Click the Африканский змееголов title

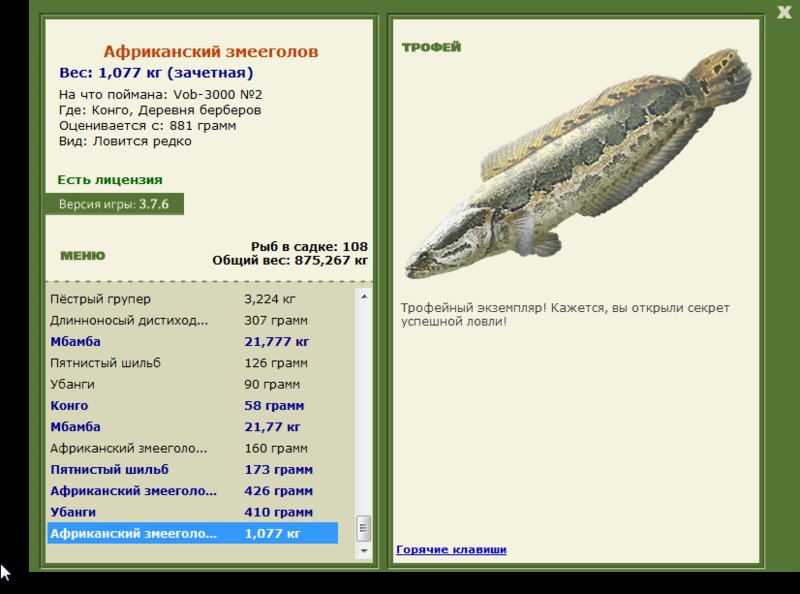(211, 52)
